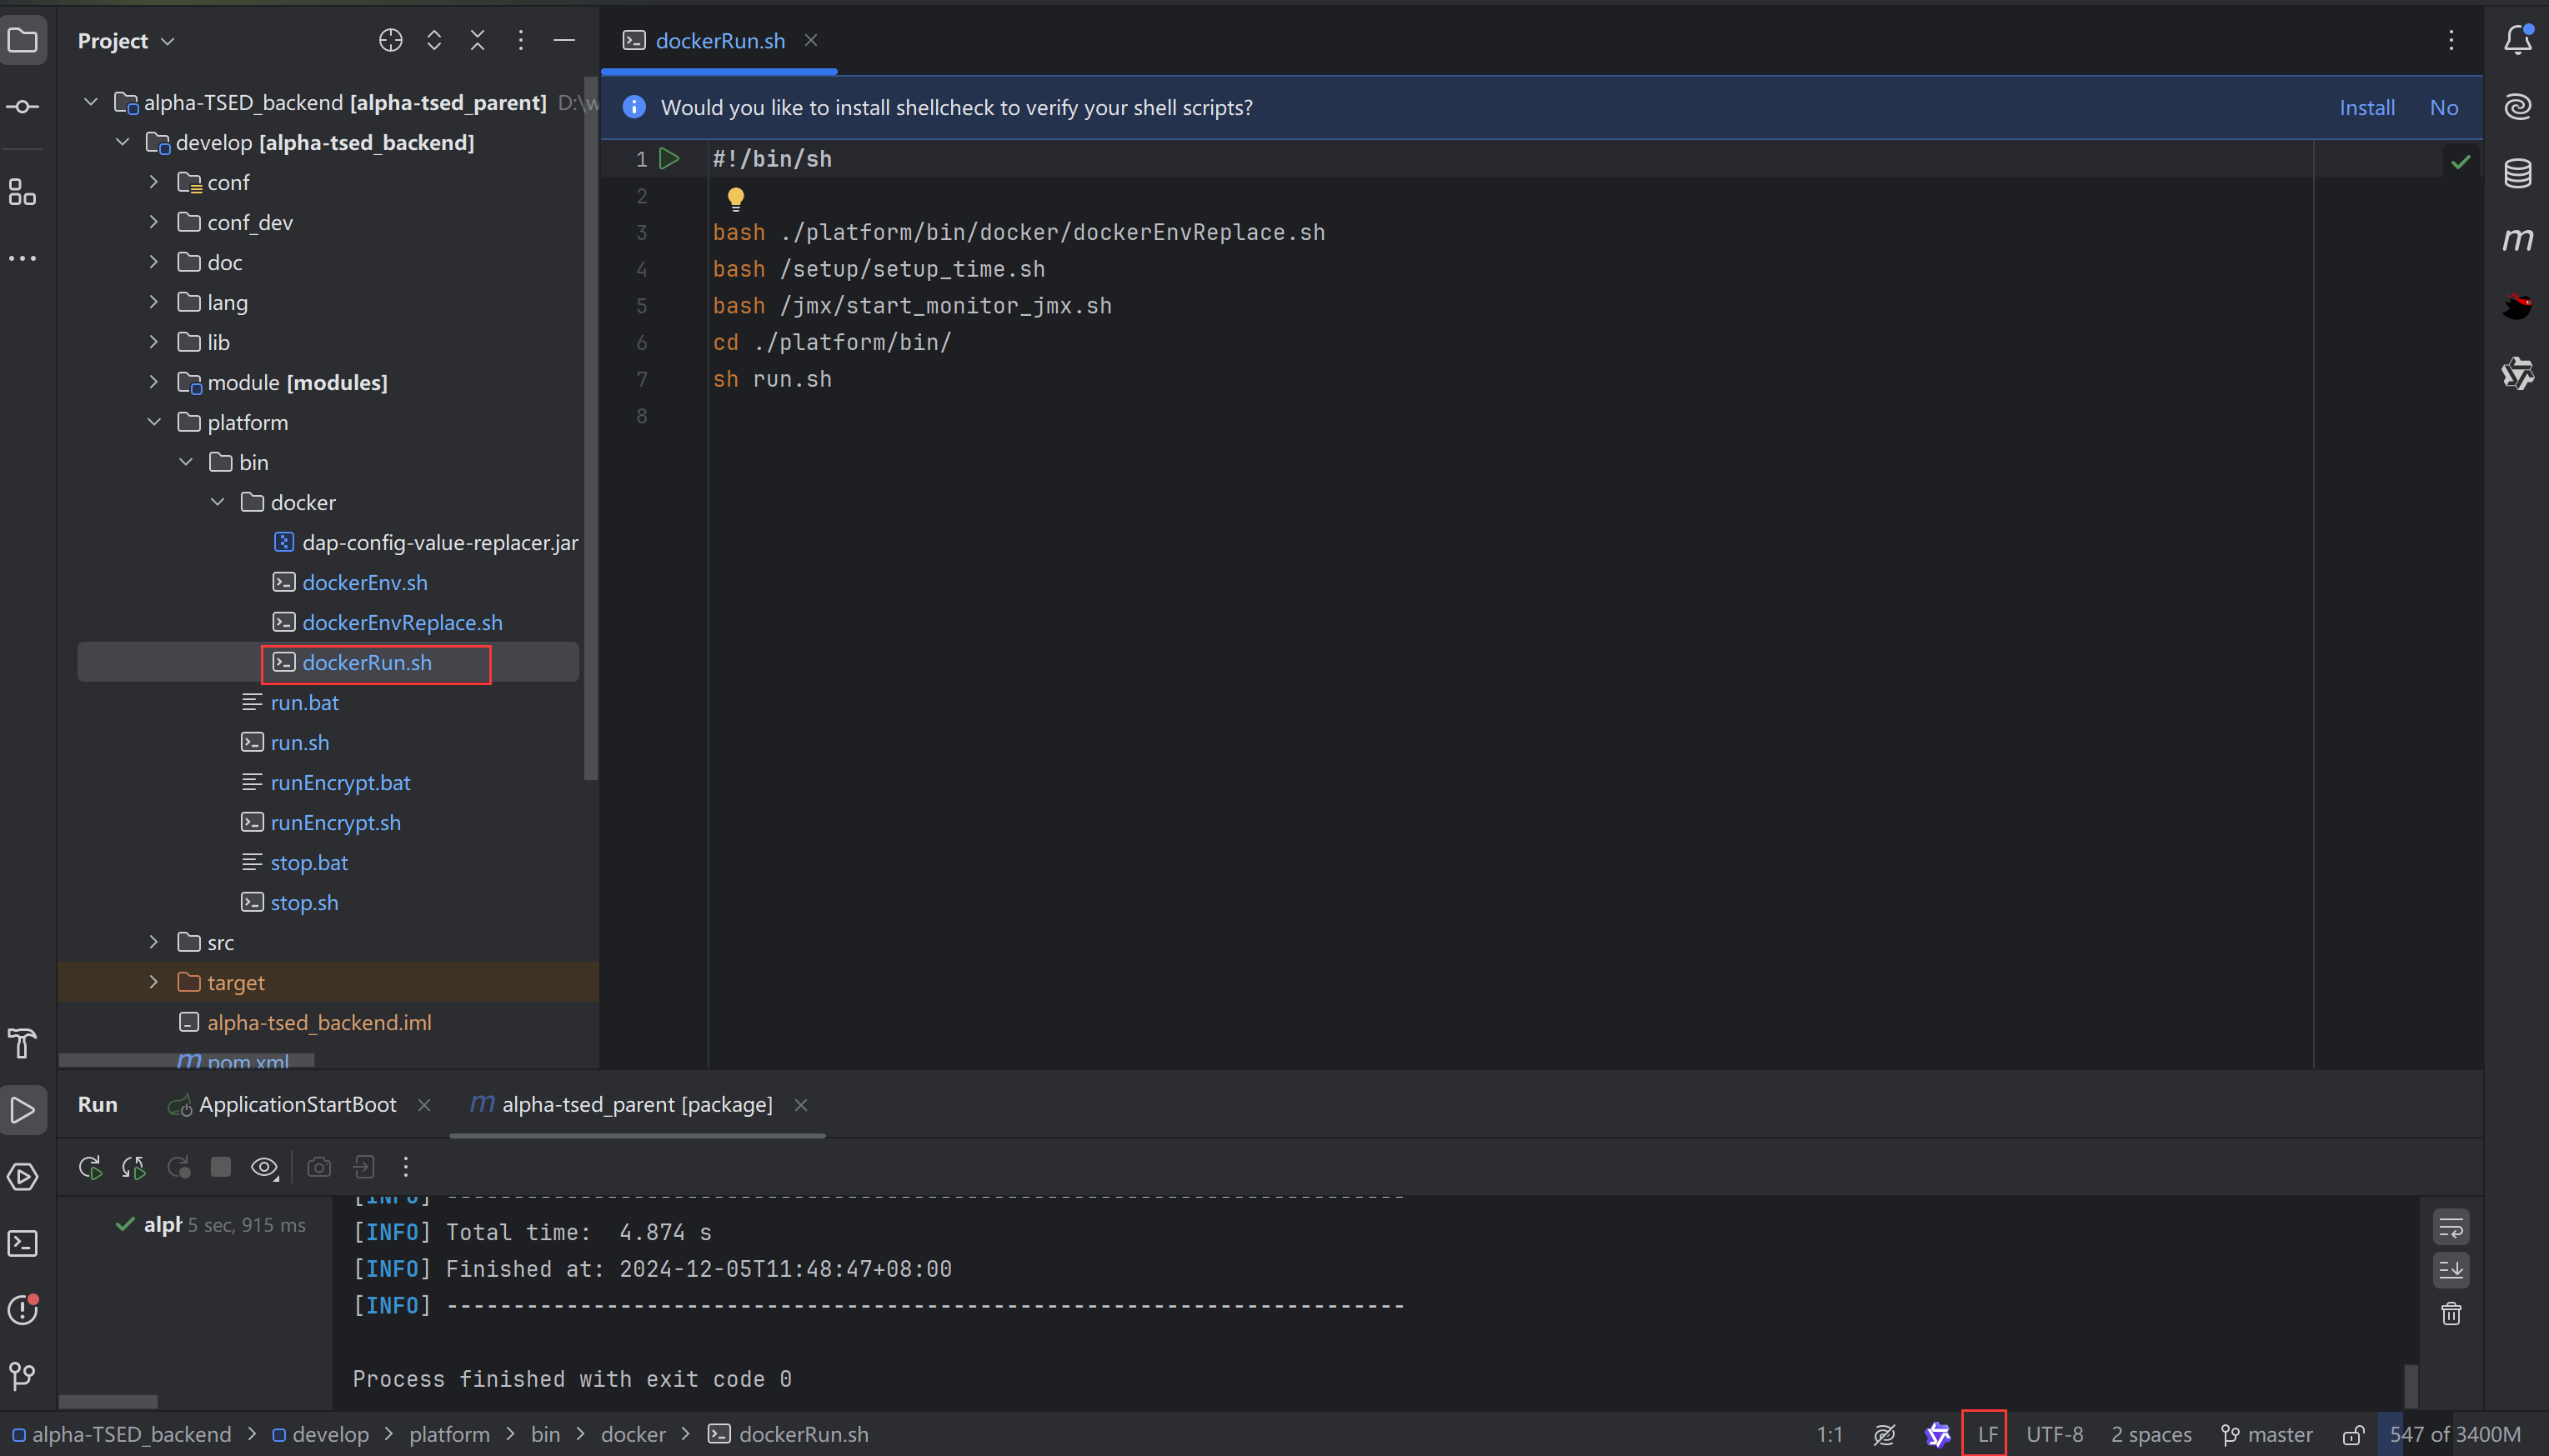Show intention actions lightbulb
2549x1456 pixels.
(x=735, y=198)
